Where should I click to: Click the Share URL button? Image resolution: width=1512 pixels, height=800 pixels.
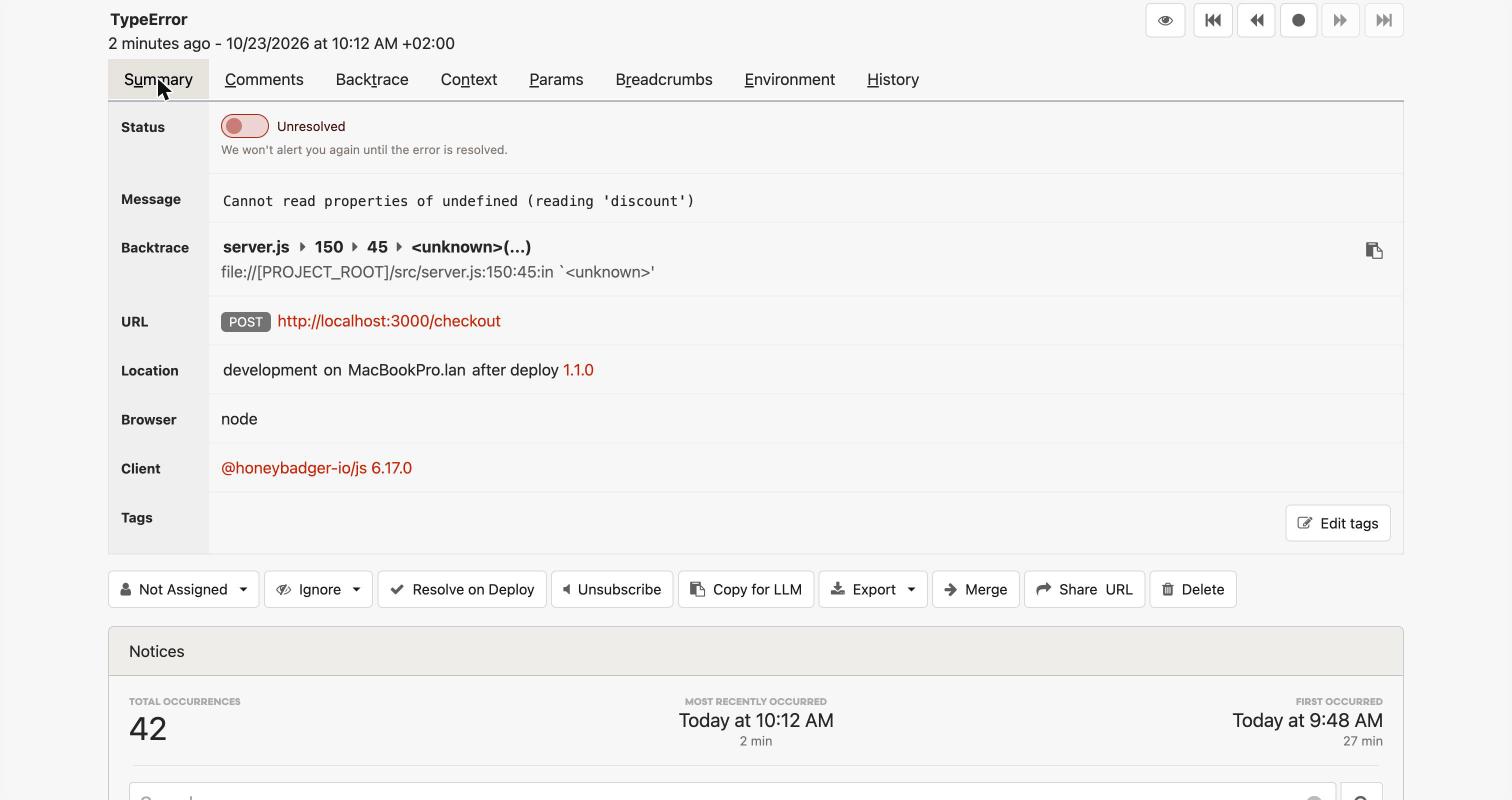click(1084, 589)
